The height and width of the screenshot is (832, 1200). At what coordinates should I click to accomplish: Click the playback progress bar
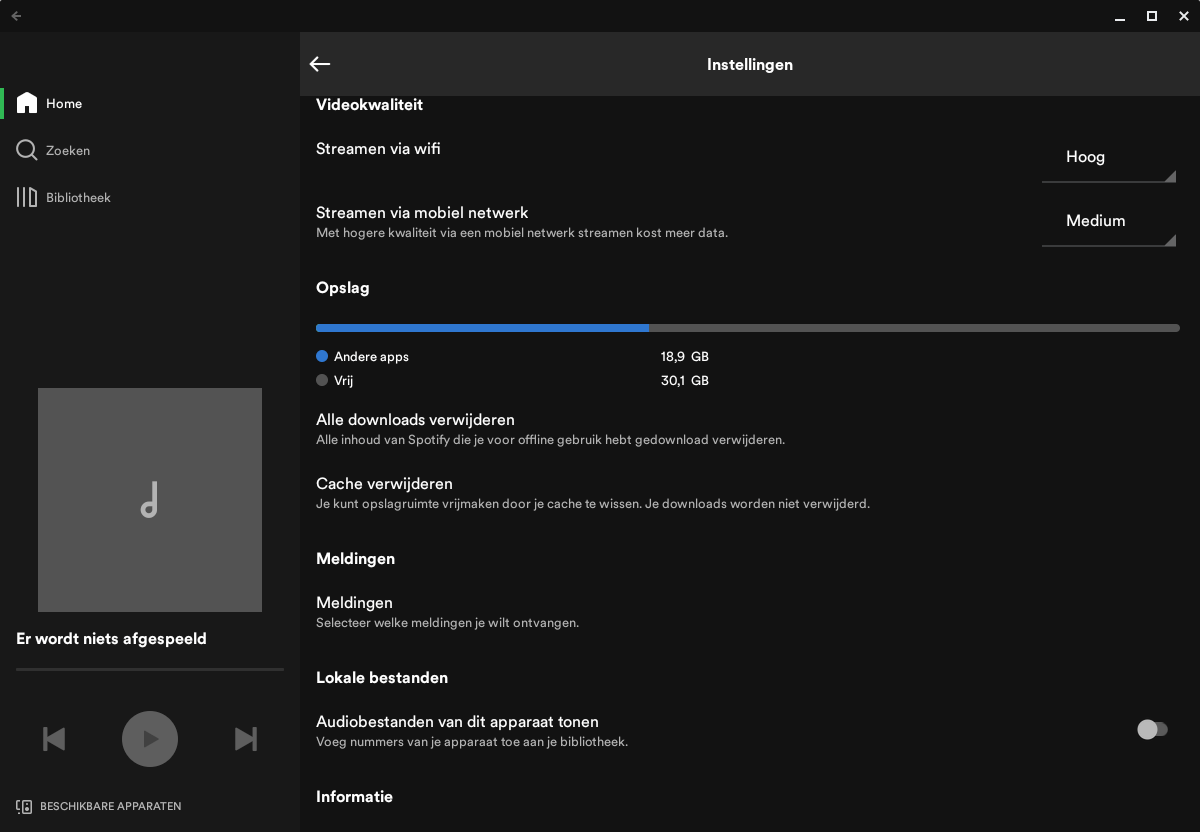pos(150,670)
